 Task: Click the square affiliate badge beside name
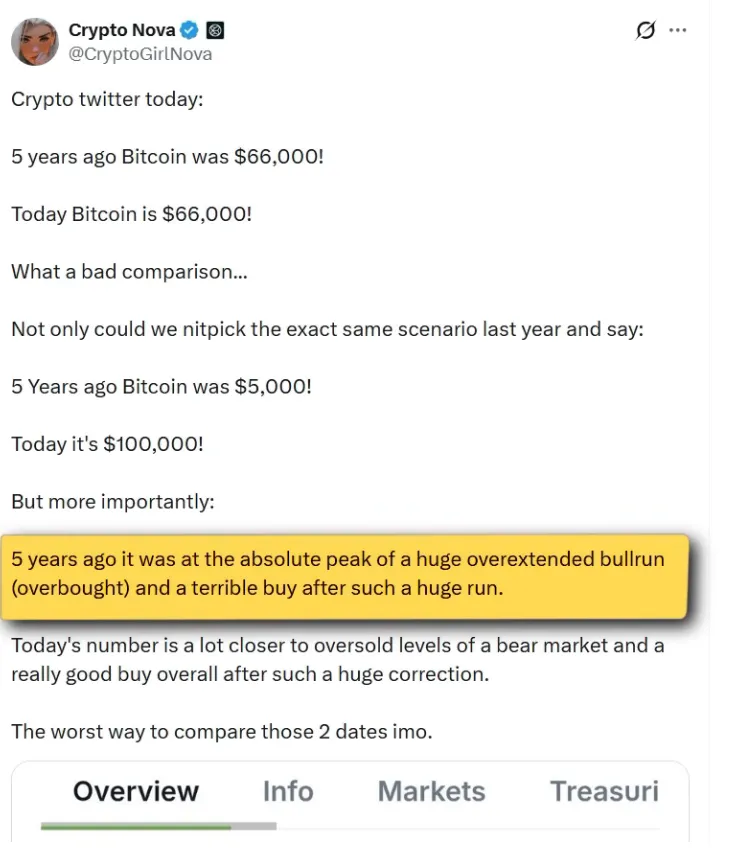pyautogui.click(x=214, y=31)
